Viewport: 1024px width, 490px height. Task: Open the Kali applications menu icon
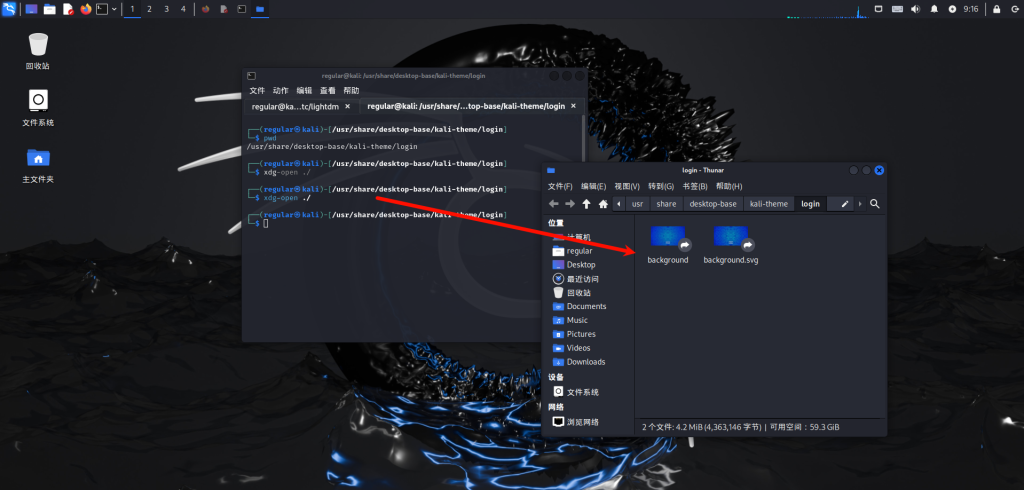9,9
